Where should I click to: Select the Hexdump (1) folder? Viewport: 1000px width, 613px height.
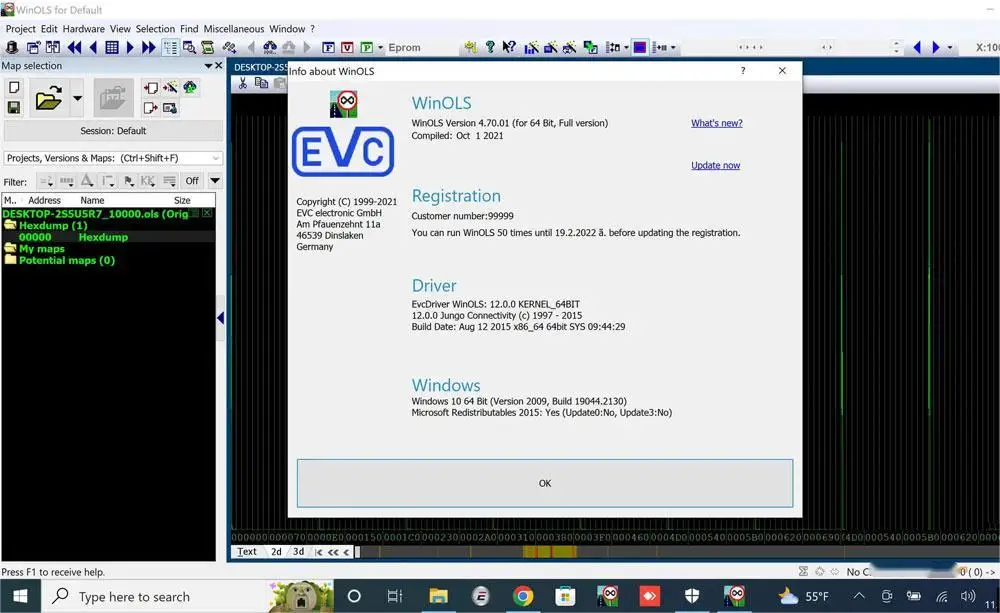[52, 226]
